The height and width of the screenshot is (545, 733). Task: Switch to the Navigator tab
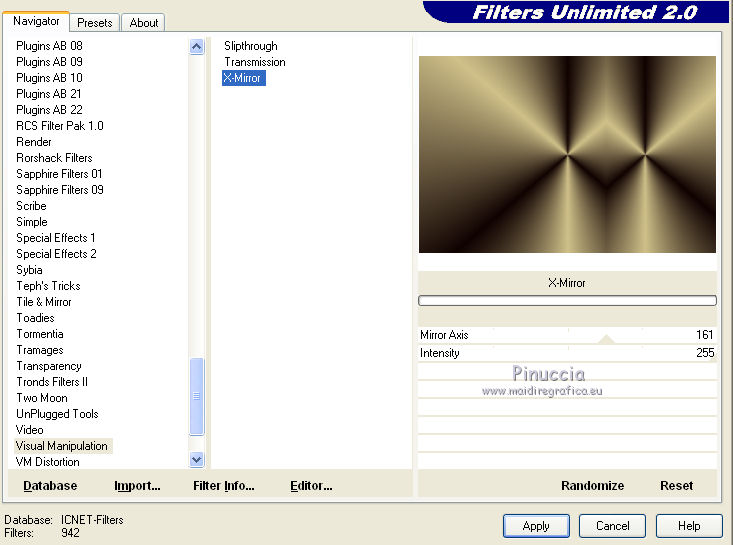pos(36,22)
